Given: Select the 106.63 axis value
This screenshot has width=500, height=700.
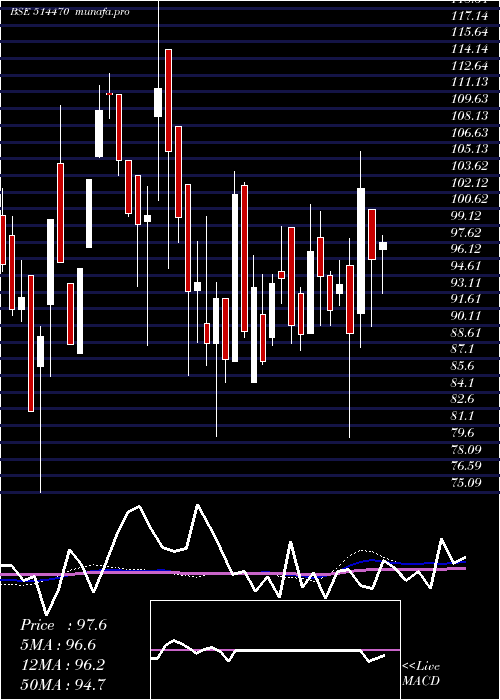Looking at the screenshot, I should click(469, 133).
